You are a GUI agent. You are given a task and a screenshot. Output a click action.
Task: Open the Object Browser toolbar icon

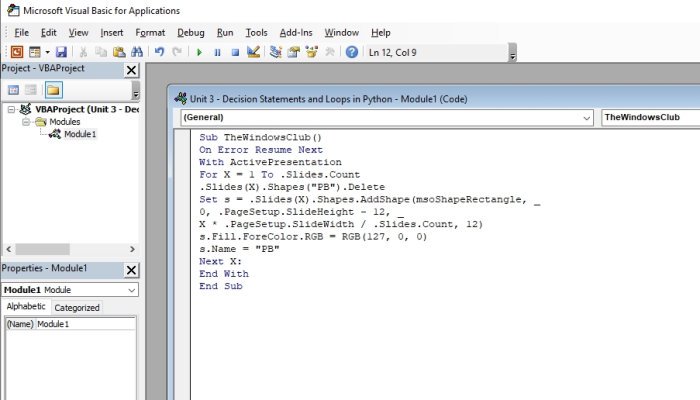click(x=312, y=52)
